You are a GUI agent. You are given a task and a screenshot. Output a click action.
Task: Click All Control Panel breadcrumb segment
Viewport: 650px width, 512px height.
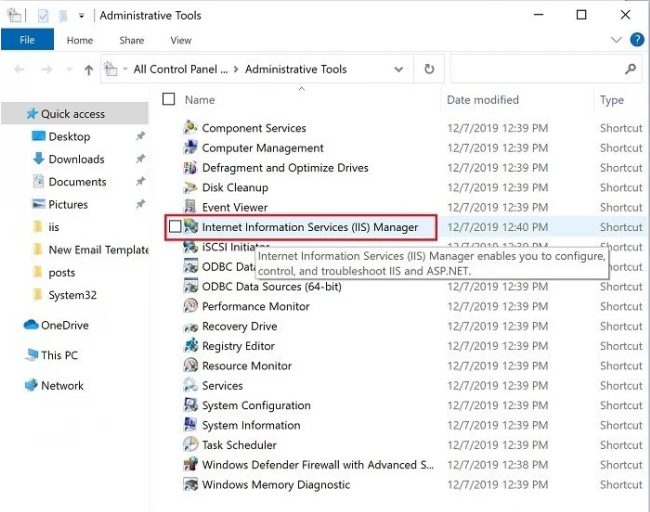coord(180,69)
